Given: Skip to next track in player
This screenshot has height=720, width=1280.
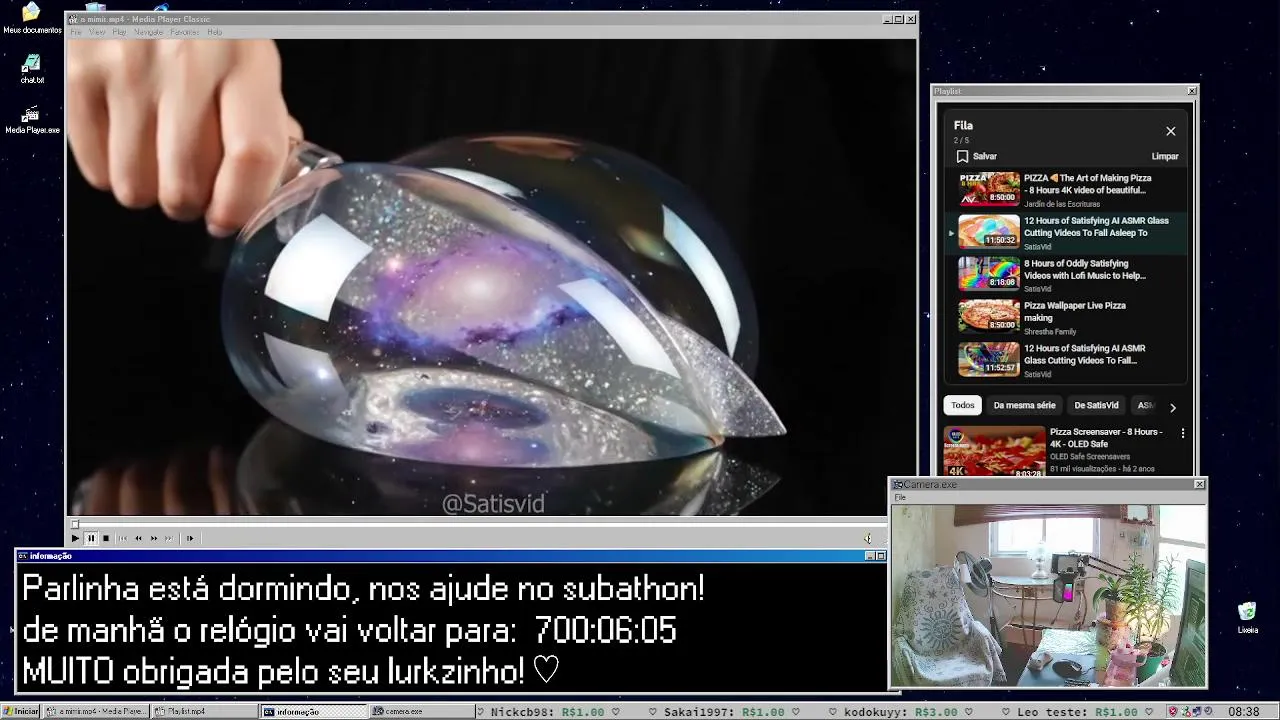Looking at the screenshot, I should [168, 538].
